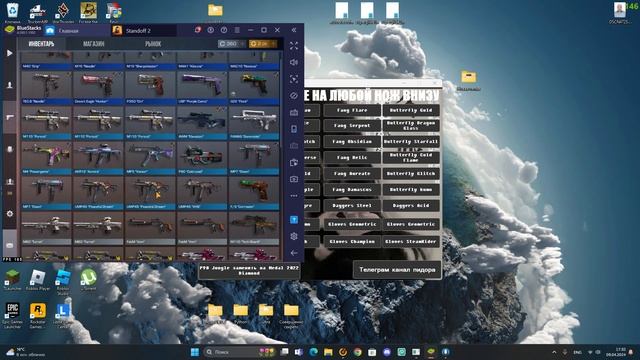The height and width of the screenshot is (360, 640).
Task: Select the pistol weapons category icon
Action: (x=10, y=117)
